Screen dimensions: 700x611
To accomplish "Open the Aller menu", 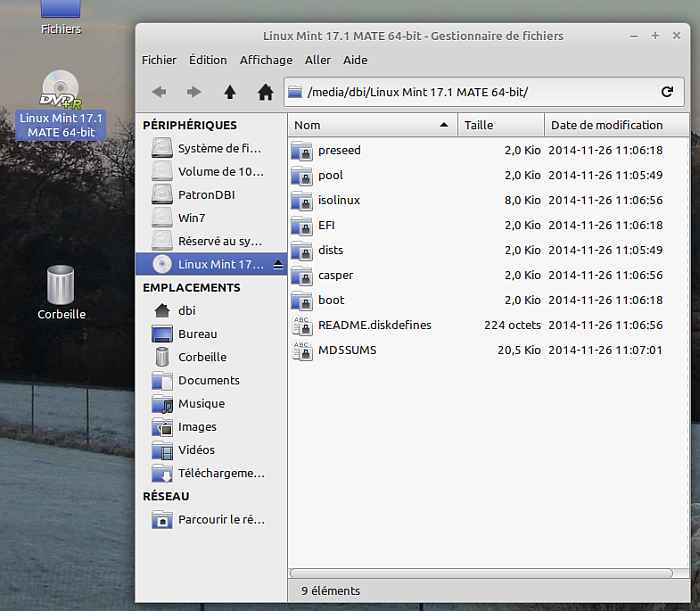I will [318, 60].
